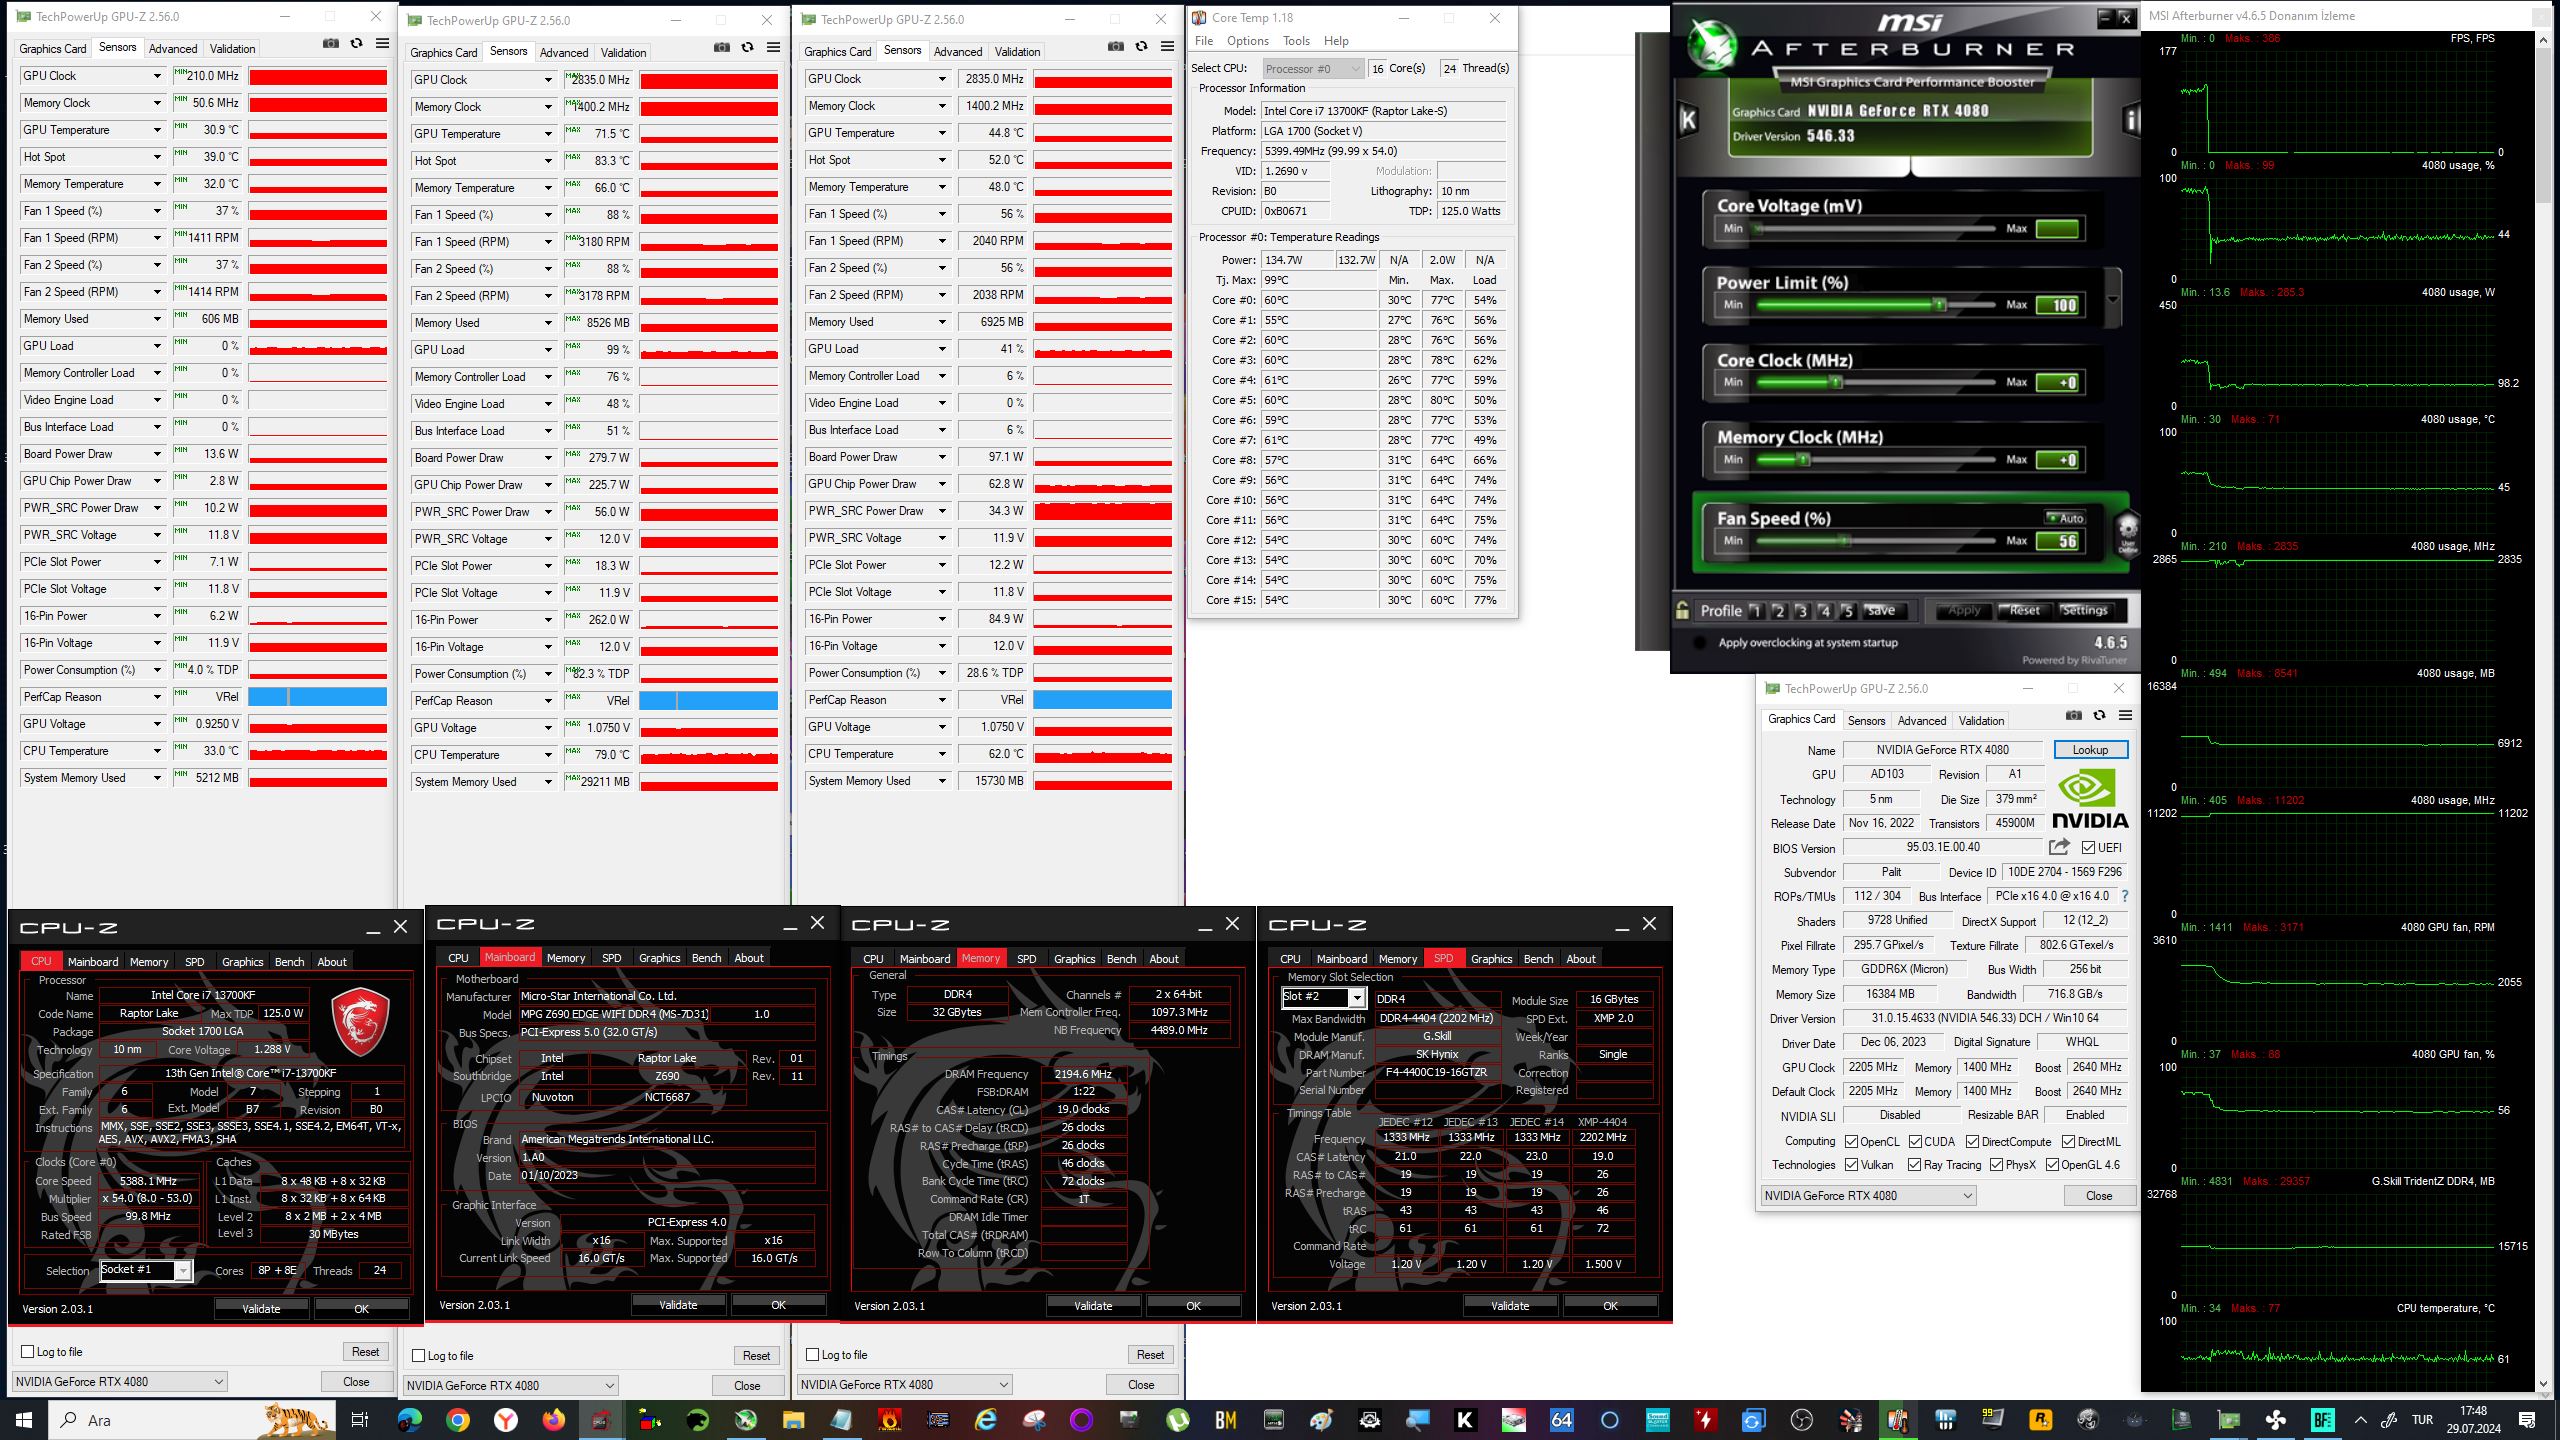2560x1440 pixels.
Task: Open uTorrent icon on taskbar
Action: tap(1177, 1419)
